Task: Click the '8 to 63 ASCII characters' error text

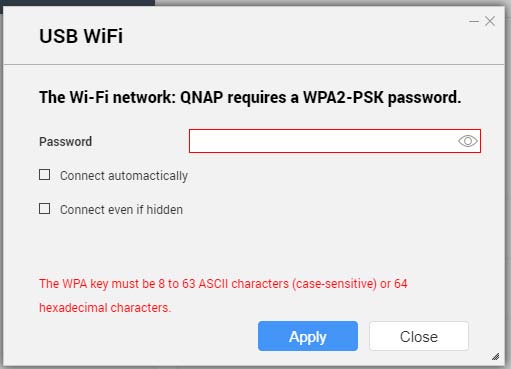Action: tap(224, 284)
